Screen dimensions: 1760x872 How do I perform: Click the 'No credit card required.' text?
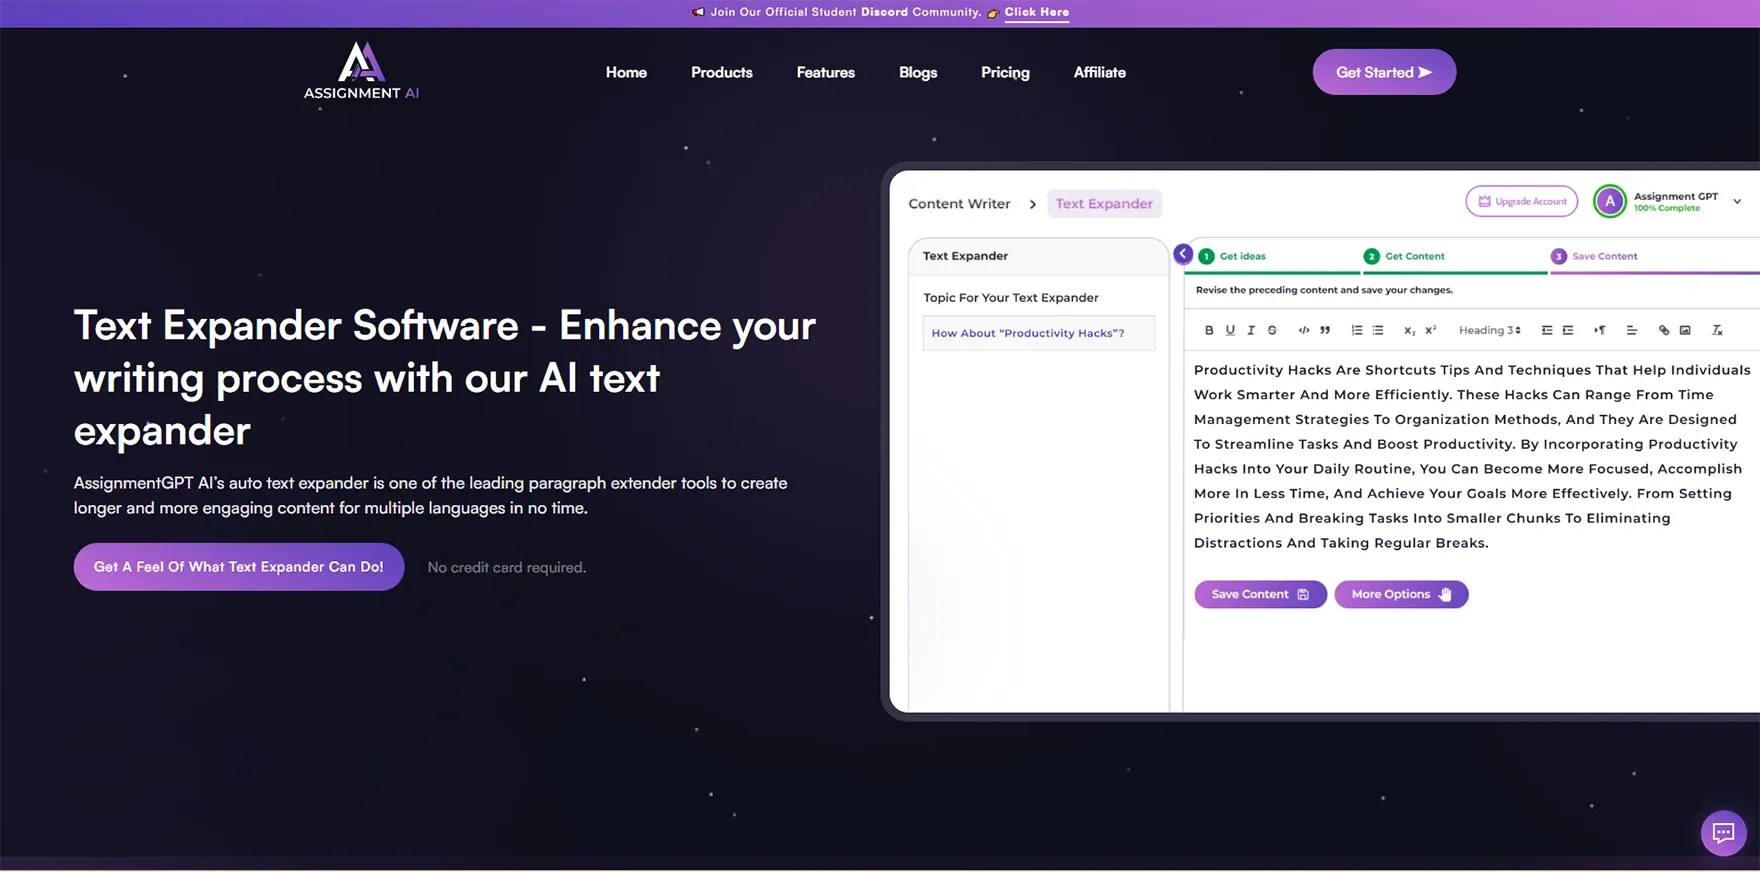point(506,567)
